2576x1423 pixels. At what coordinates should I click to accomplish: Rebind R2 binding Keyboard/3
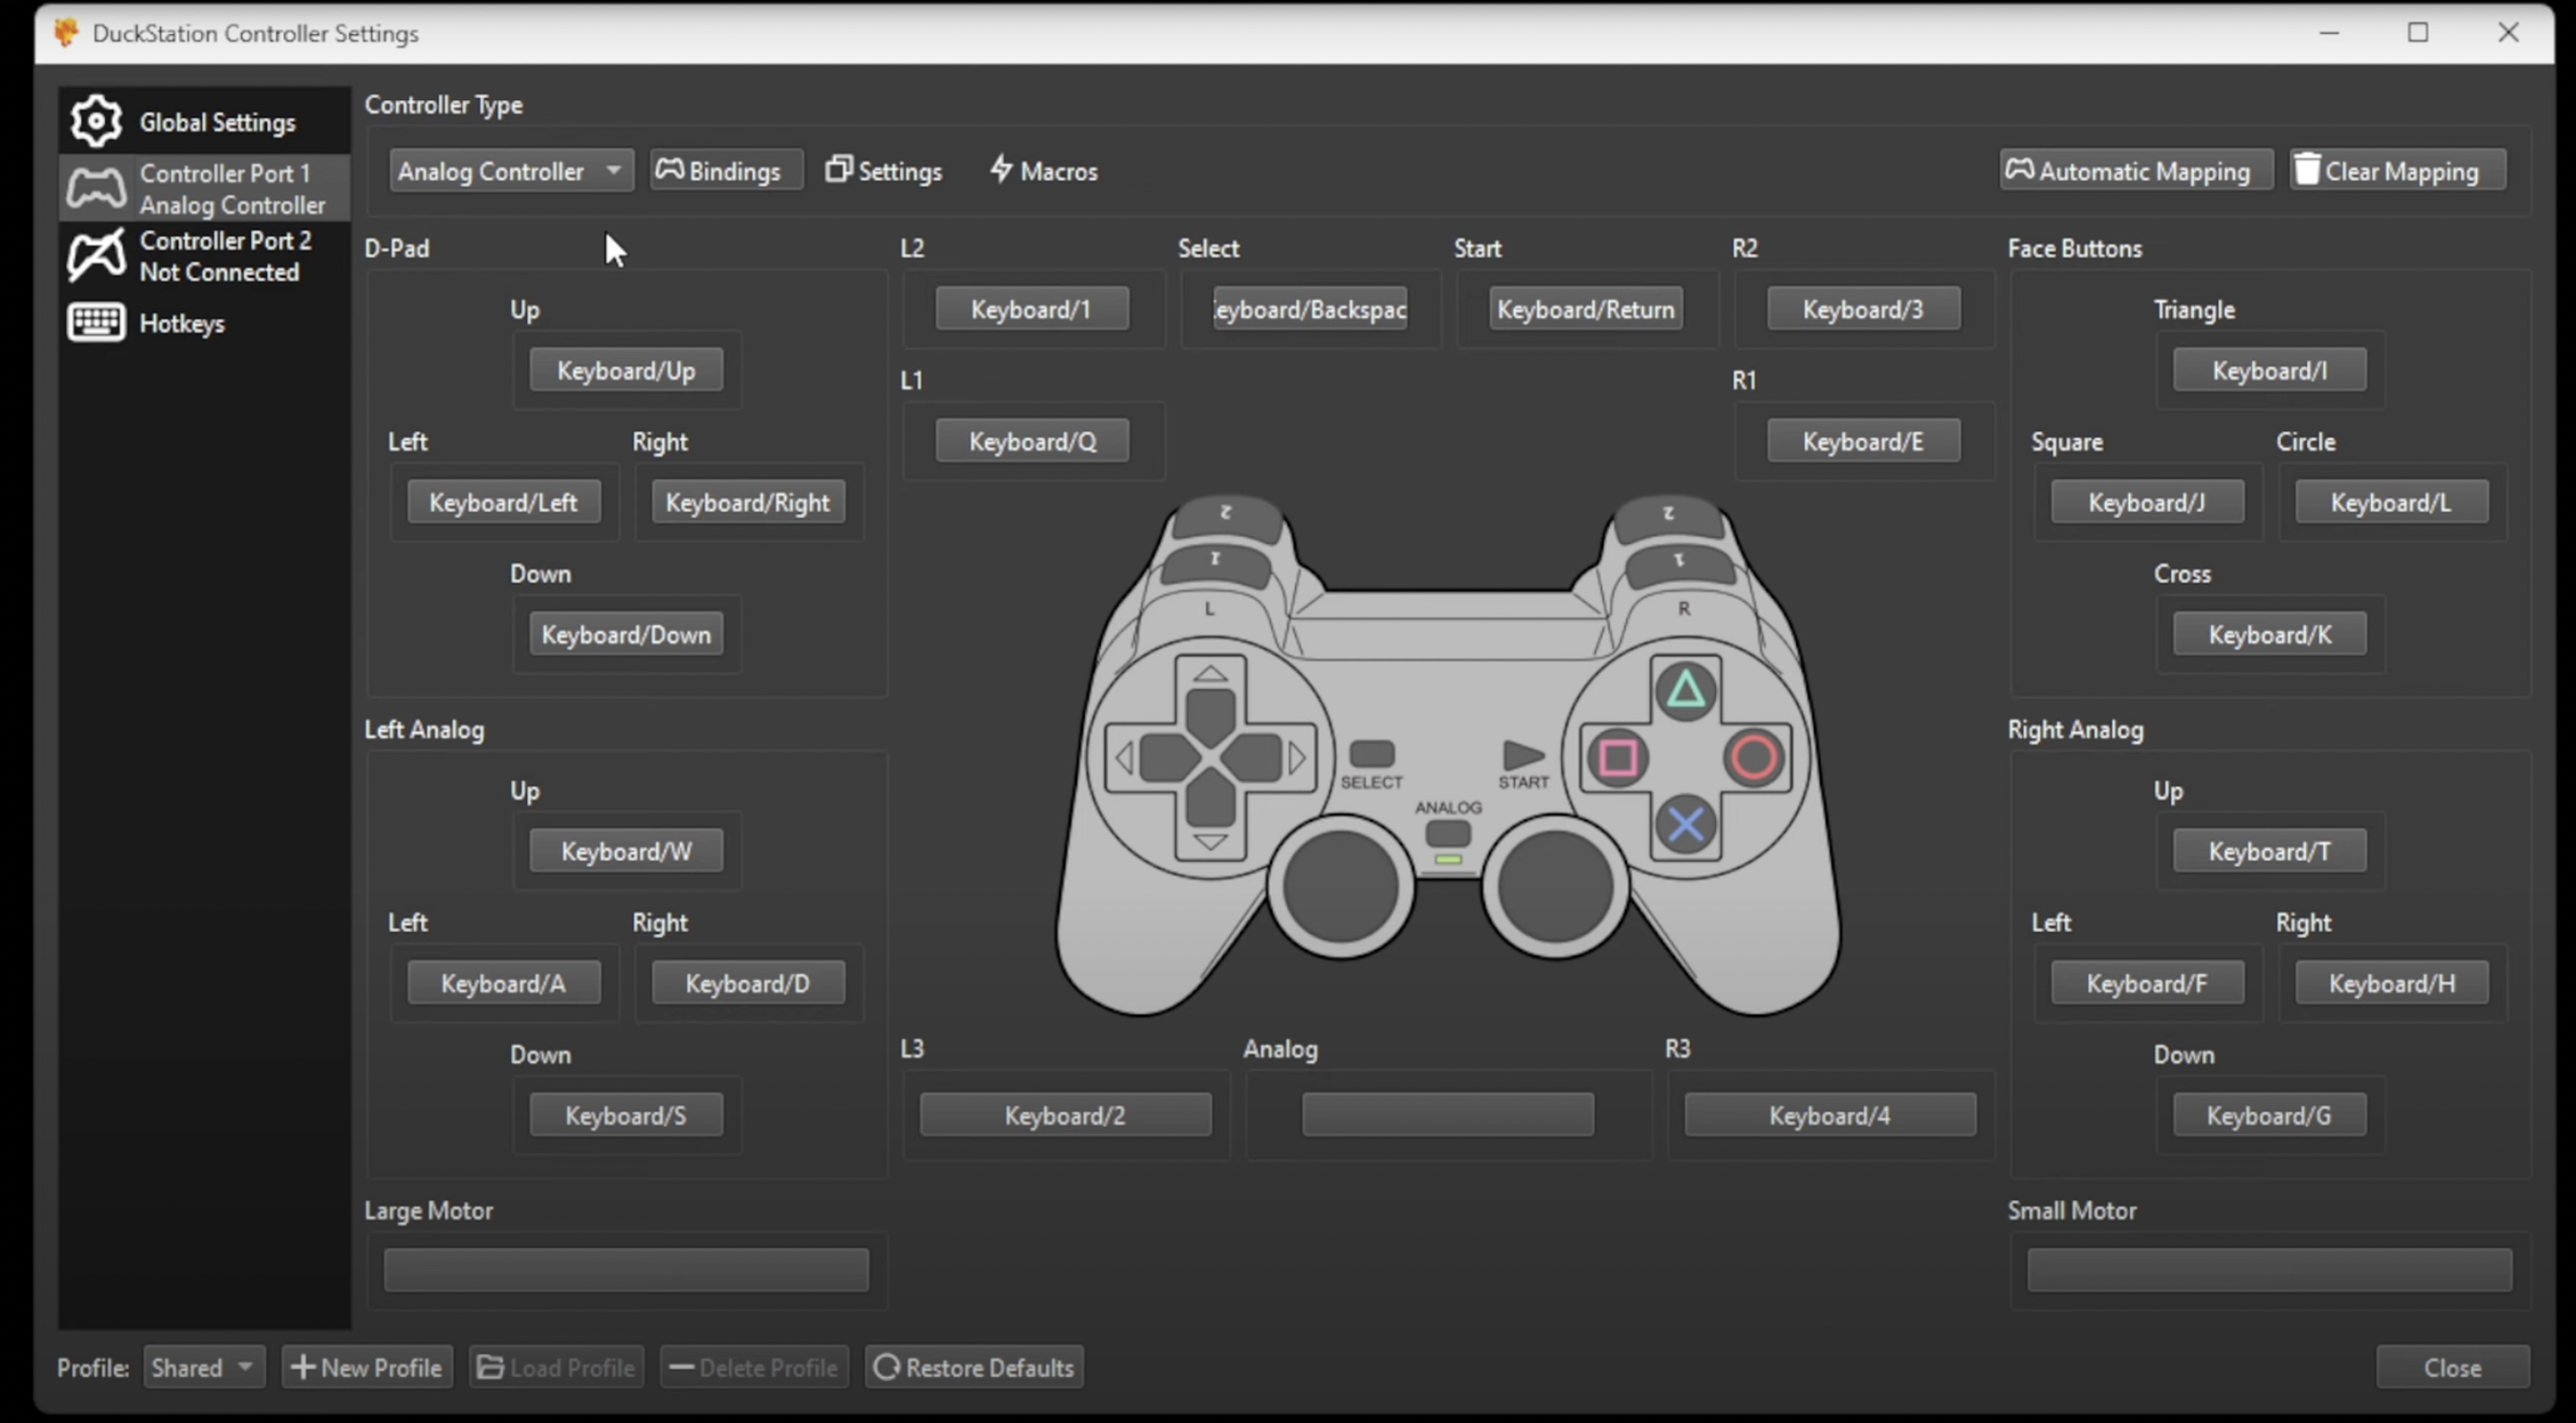1863,308
